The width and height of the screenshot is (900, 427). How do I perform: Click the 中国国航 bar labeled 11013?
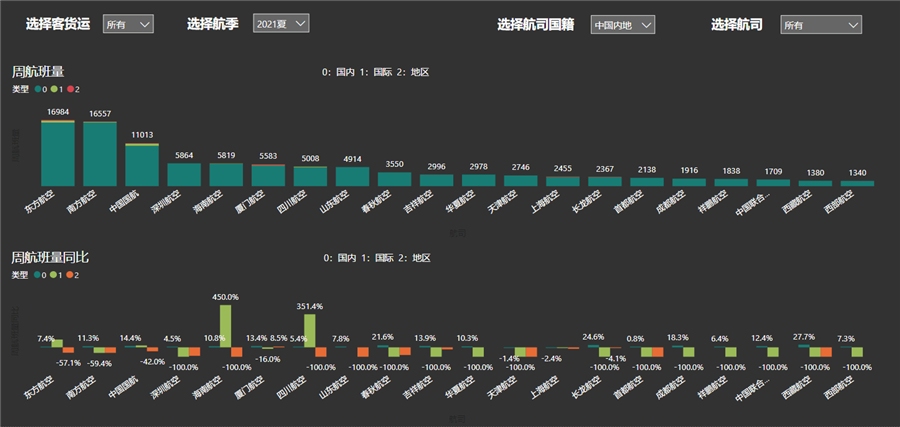142,166
